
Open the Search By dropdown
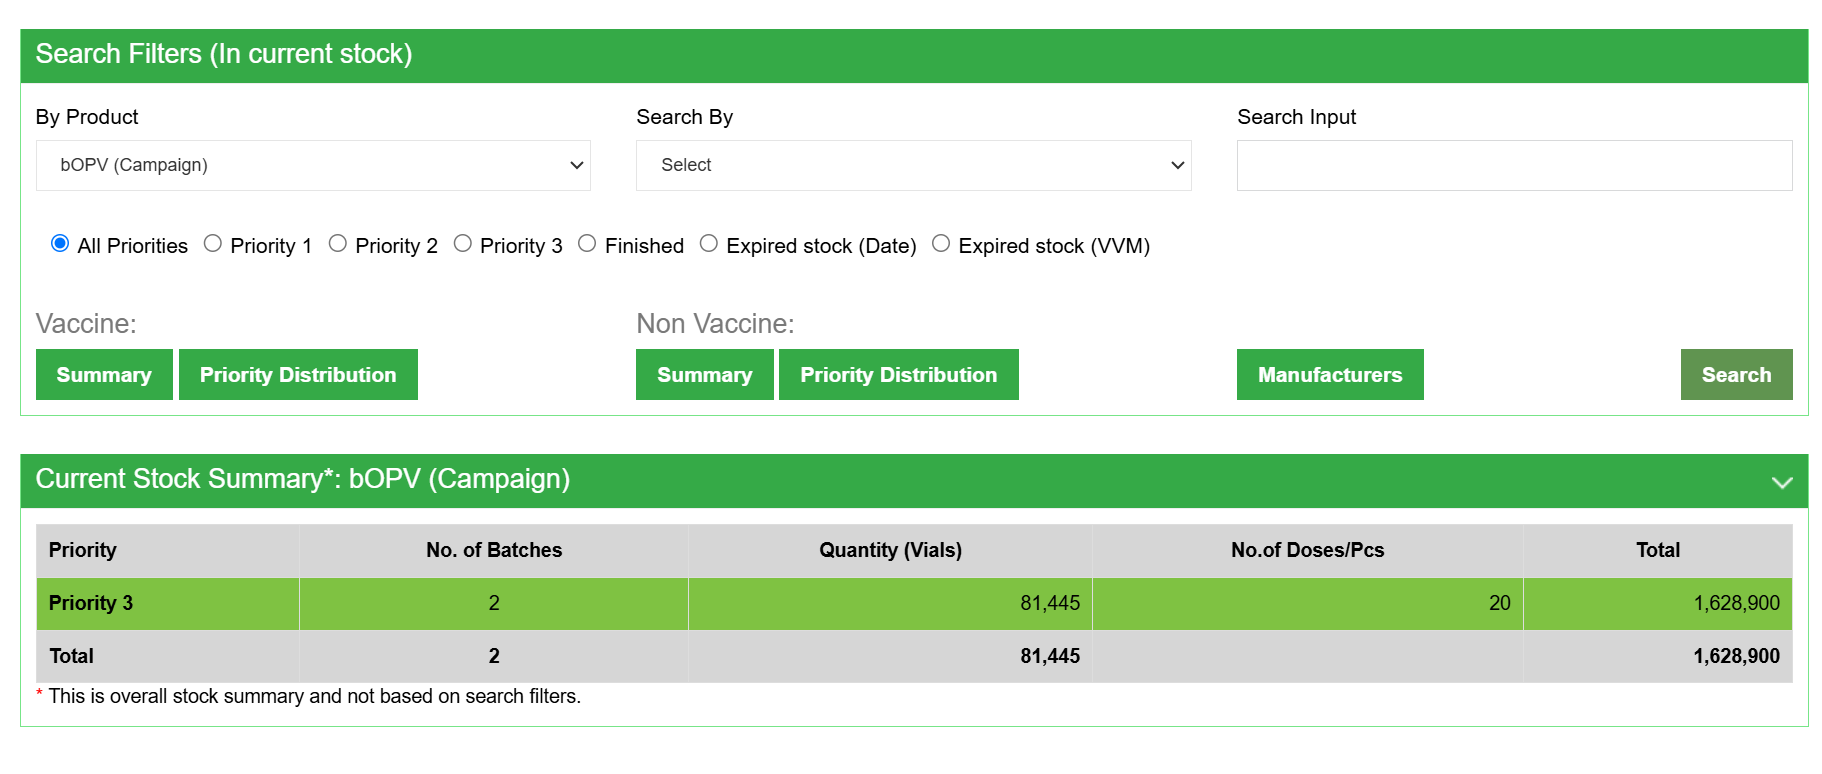coord(913,165)
